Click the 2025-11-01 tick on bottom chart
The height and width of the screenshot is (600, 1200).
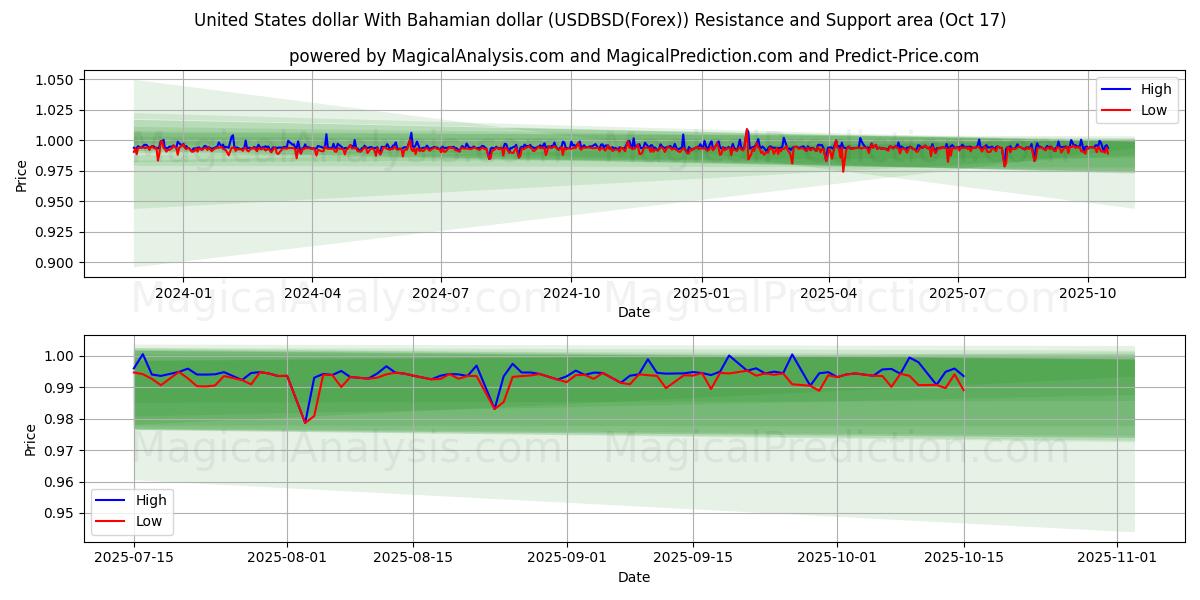(1116, 557)
